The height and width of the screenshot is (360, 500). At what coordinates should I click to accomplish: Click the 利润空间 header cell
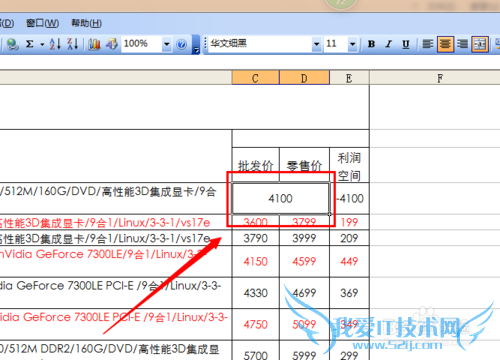tap(349, 166)
